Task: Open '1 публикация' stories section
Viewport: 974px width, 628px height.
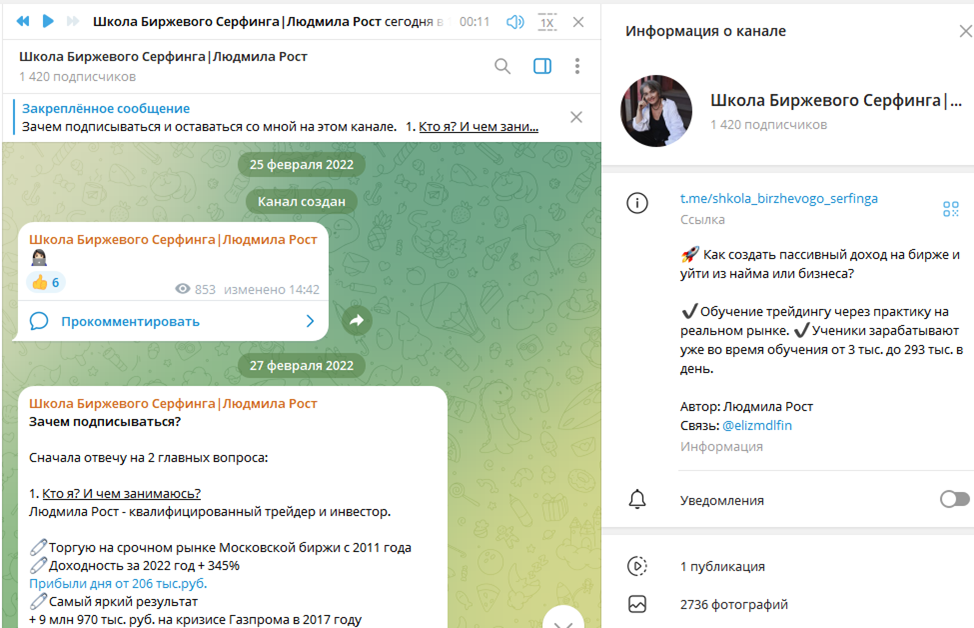Action: 722,567
